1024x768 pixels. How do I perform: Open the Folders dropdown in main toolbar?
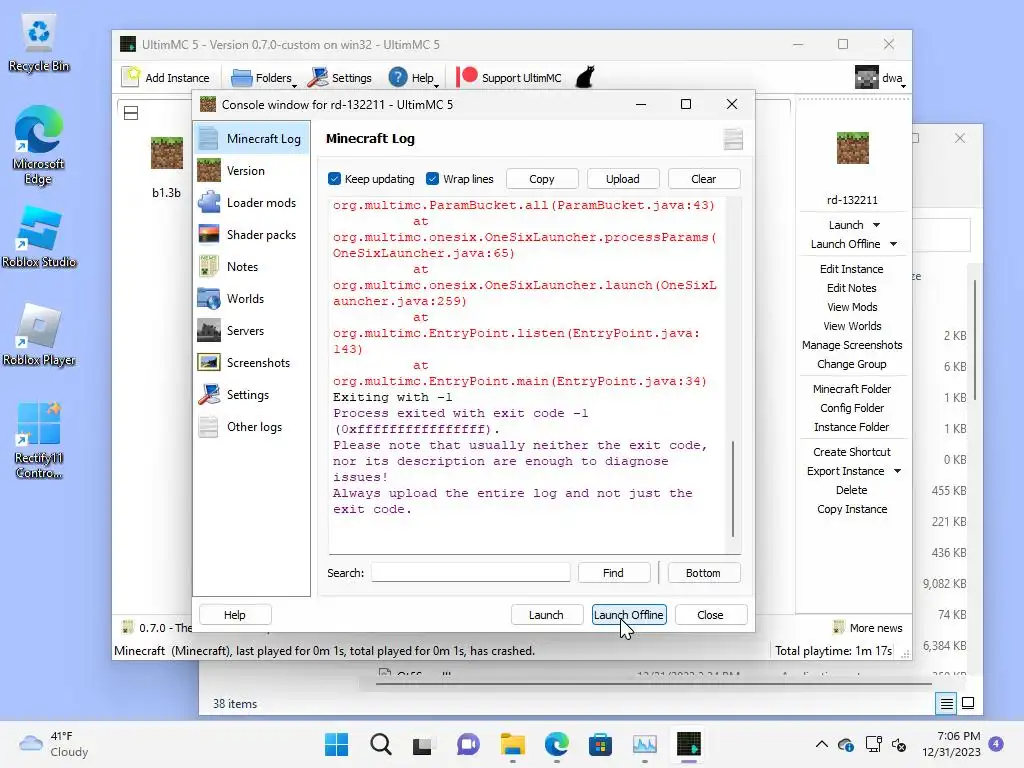pyautogui.click(x=263, y=78)
